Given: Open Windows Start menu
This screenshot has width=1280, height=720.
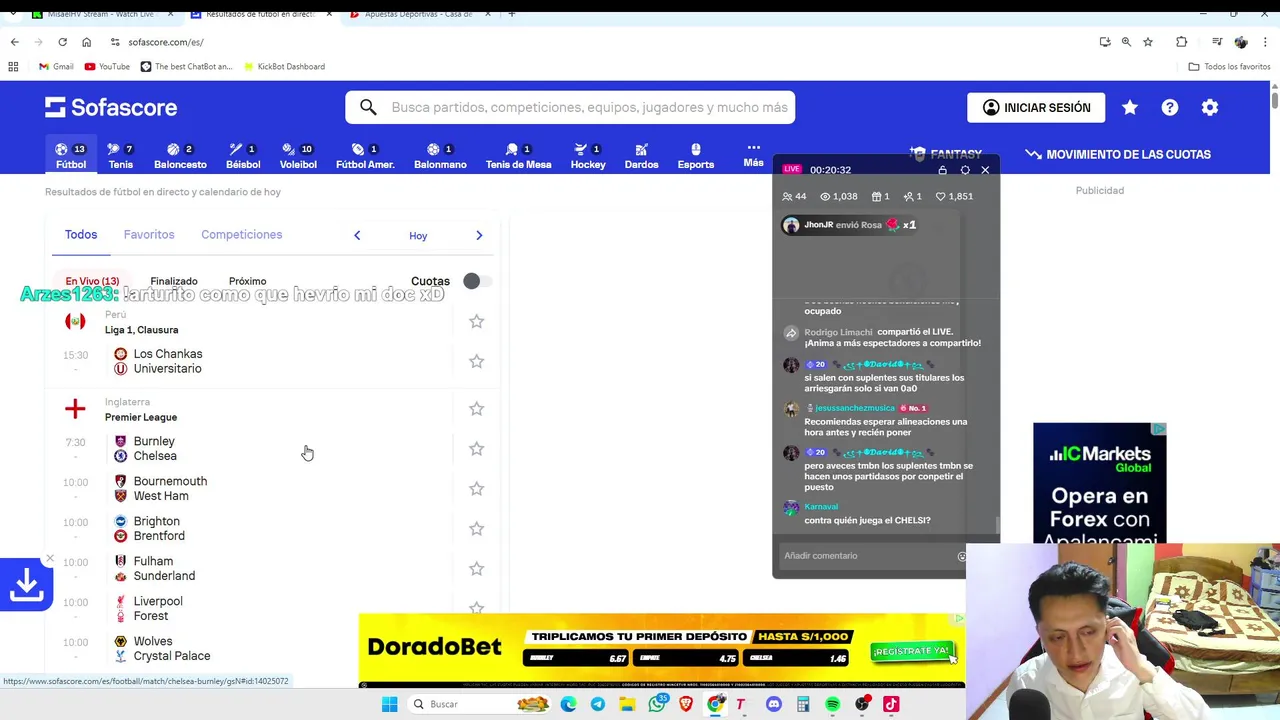Looking at the screenshot, I should (x=389, y=704).
